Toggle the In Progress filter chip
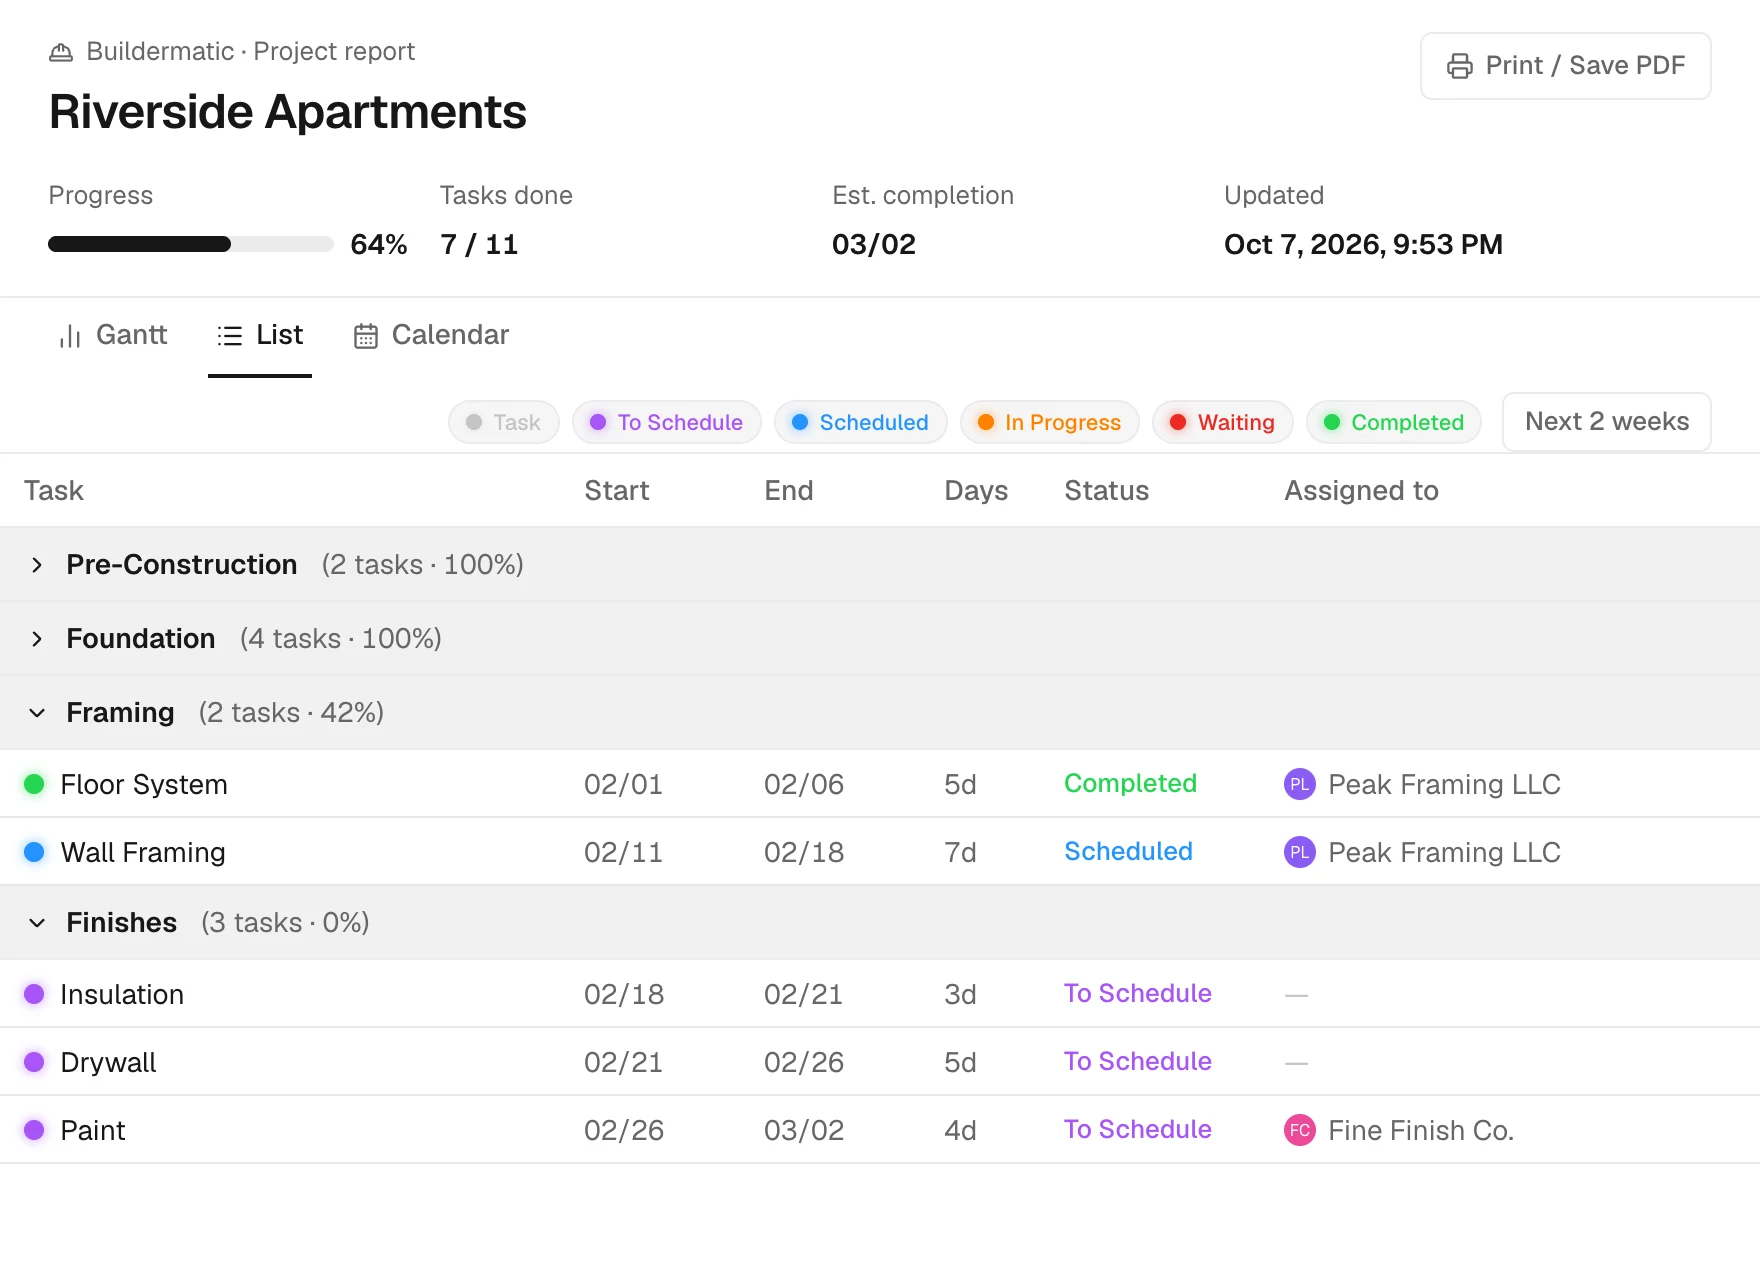The height and width of the screenshot is (1280, 1760). click(1050, 422)
